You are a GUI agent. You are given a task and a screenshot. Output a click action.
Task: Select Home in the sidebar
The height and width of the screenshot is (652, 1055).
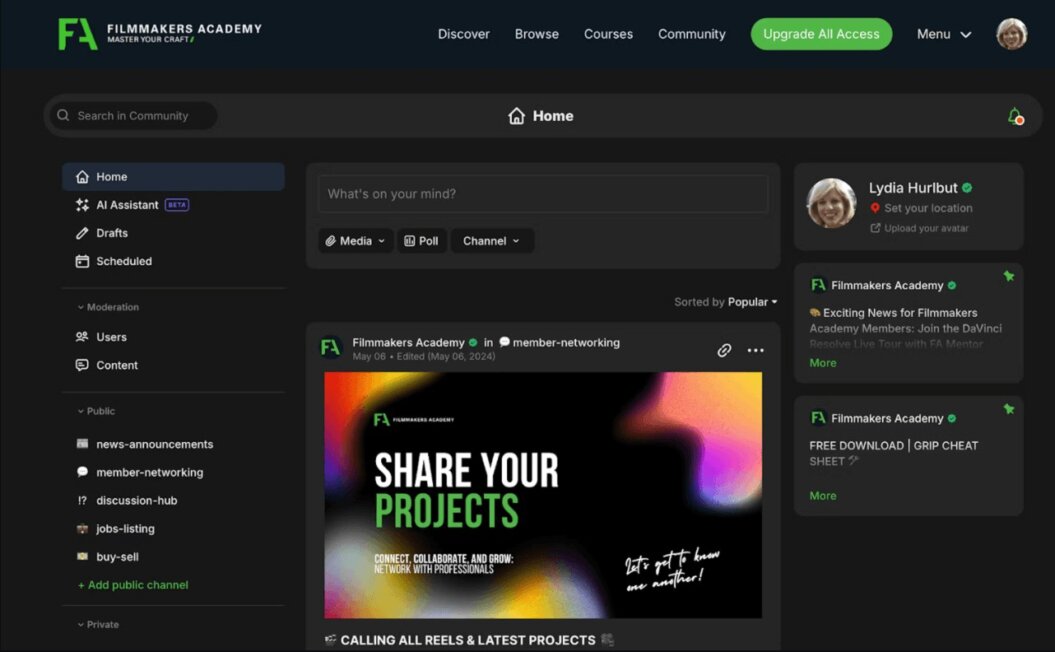point(173,177)
